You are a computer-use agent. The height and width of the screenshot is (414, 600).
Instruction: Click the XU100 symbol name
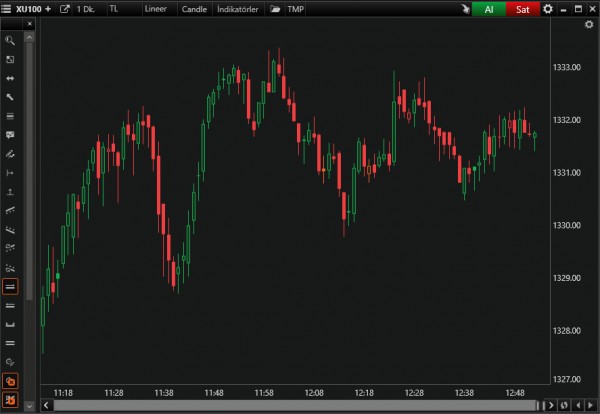(29, 9)
